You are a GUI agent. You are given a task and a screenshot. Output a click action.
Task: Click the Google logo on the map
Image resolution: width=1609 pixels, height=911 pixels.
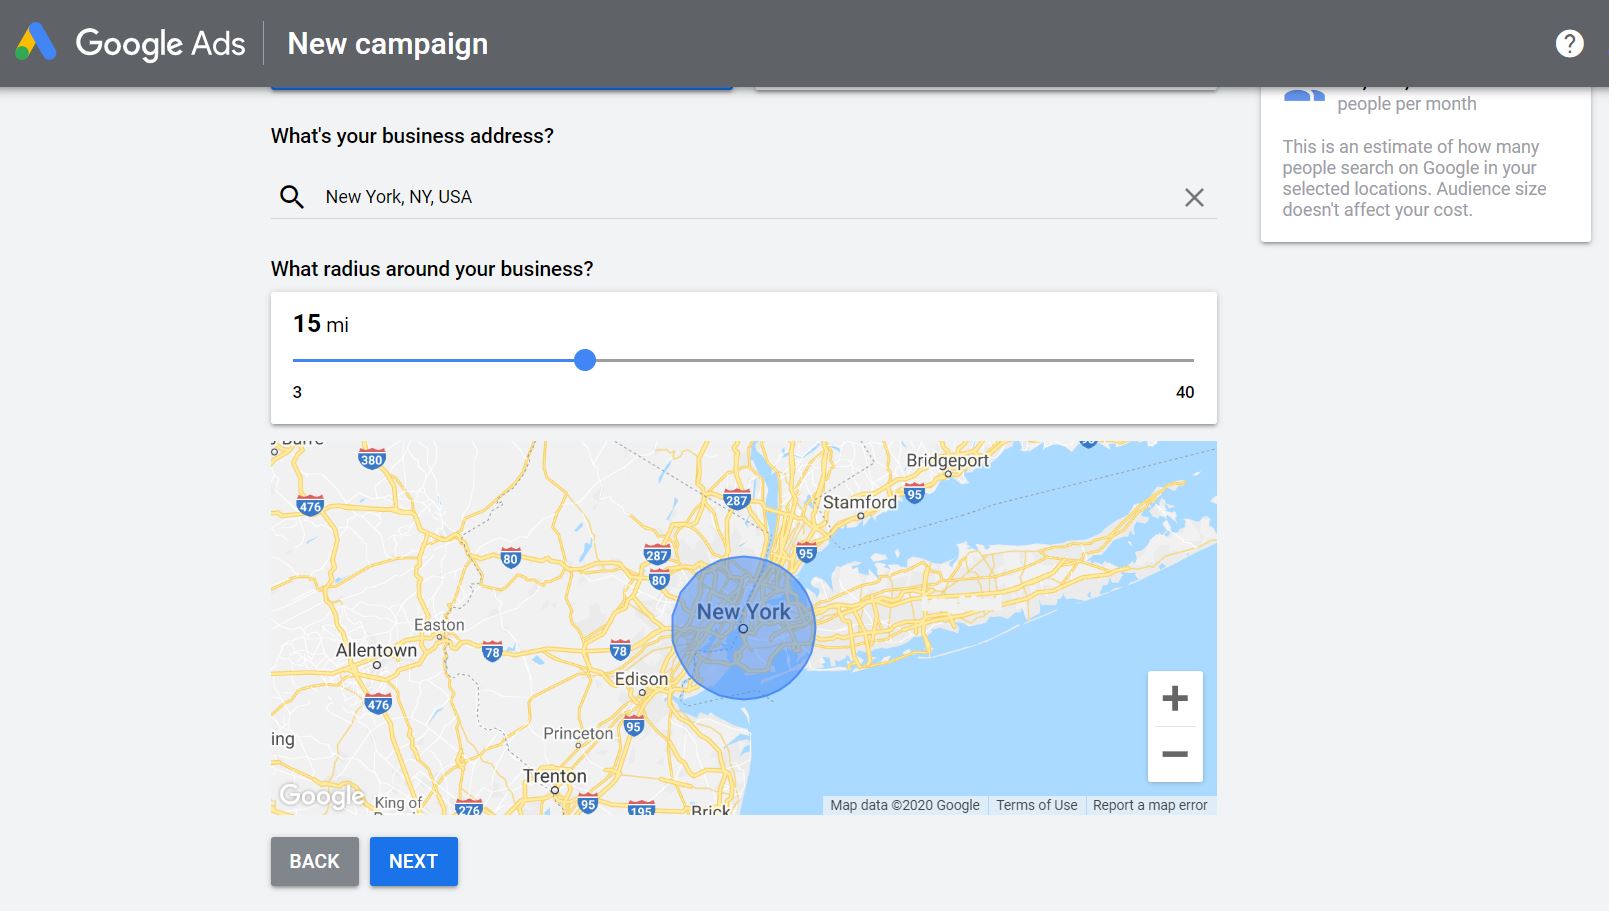pyautogui.click(x=321, y=795)
